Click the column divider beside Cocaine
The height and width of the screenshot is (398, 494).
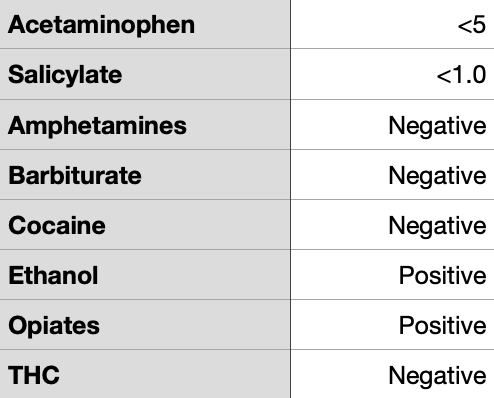pos(290,225)
